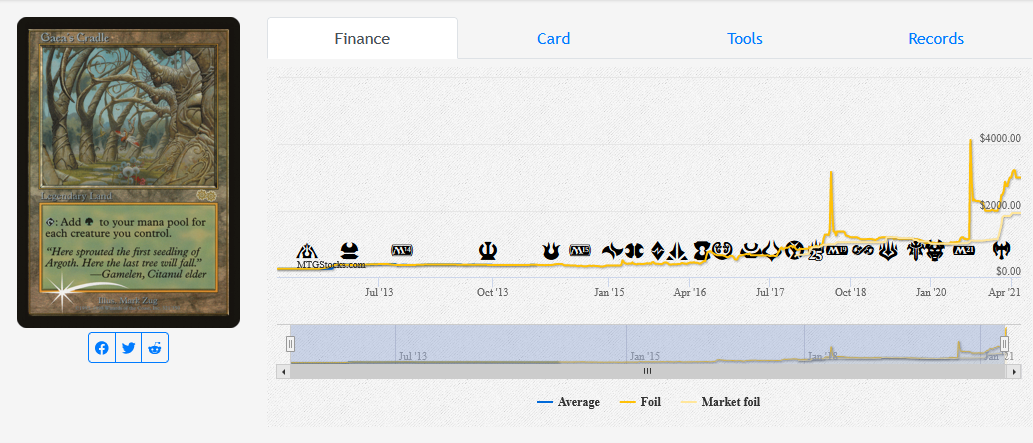The width and height of the screenshot is (1033, 443).
Task: Toggle the Foil series in legend
Action: pos(640,402)
